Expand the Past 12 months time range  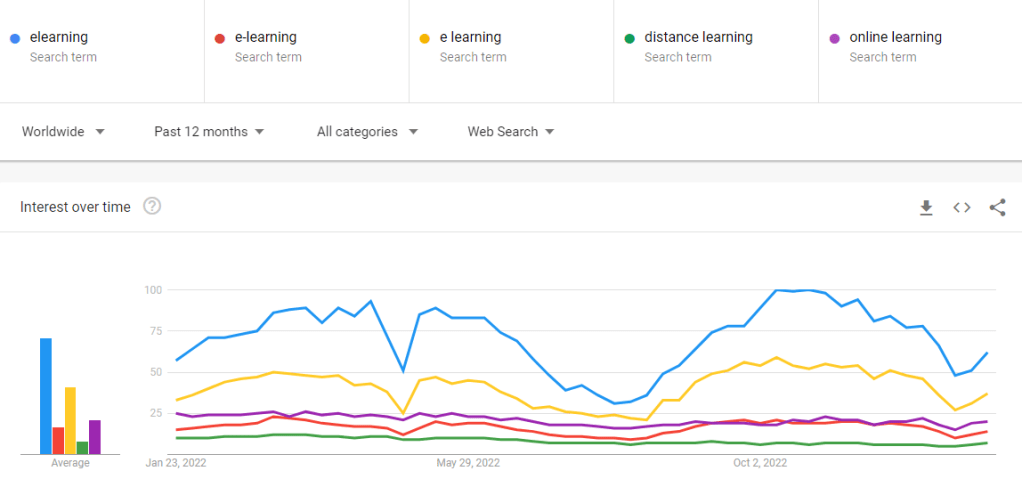coord(209,131)
